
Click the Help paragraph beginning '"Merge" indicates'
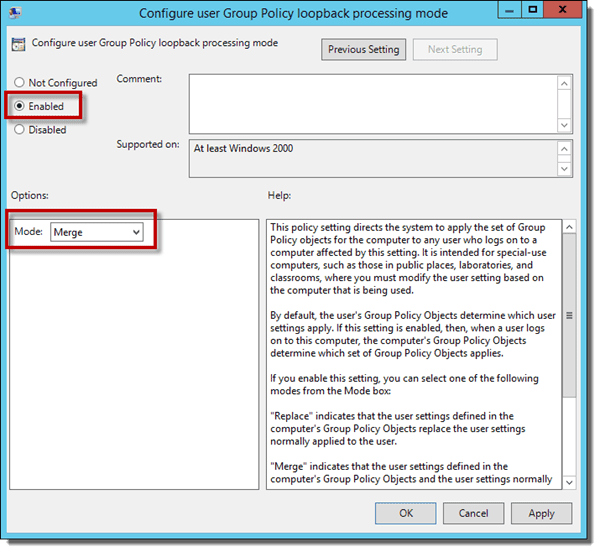tap(411, 473)
